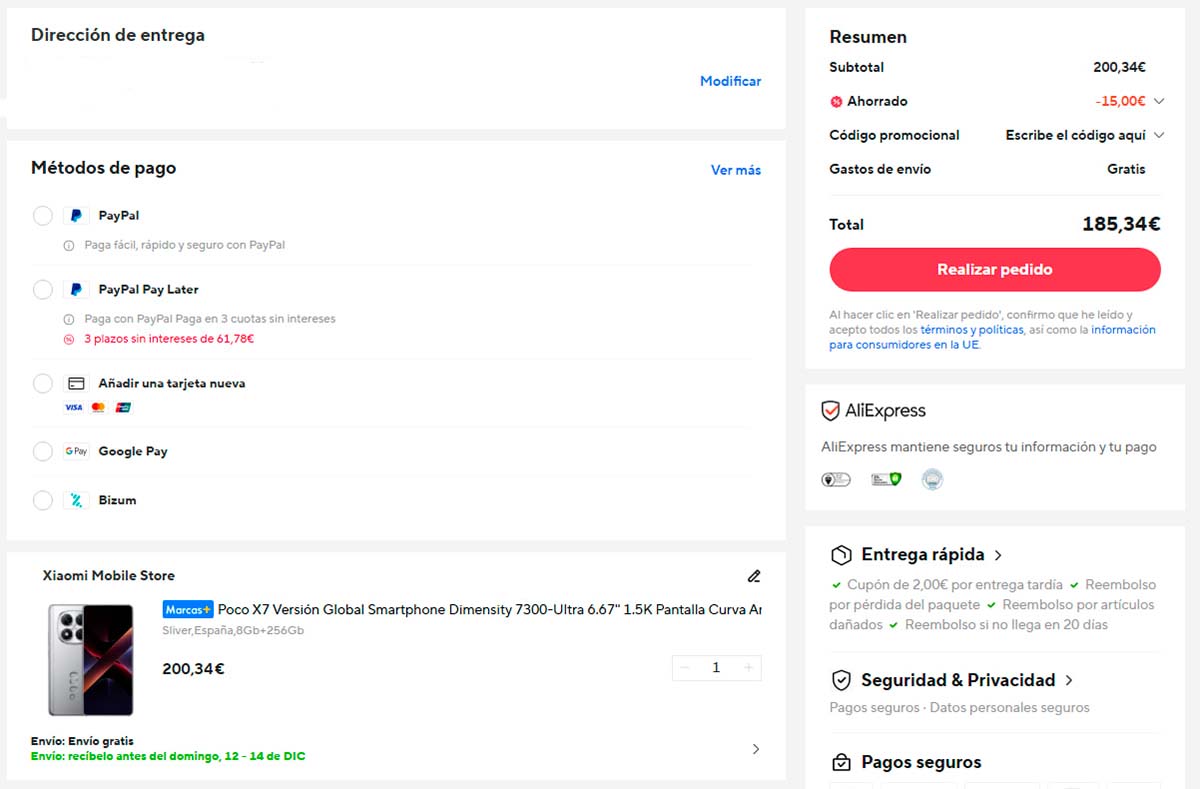
Task: Increase the product quantity with plus
Action: tap(747, 668)
